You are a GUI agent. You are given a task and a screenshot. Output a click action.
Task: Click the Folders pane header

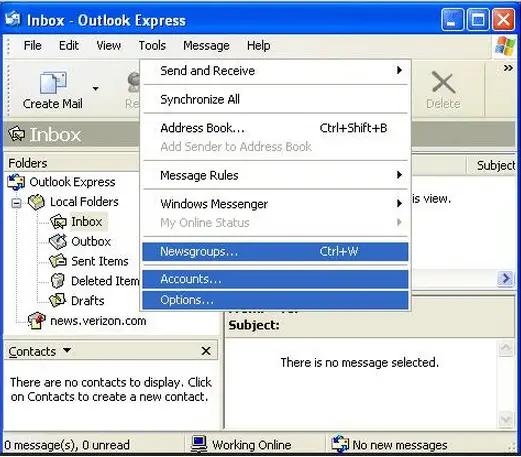(x=72, y=163)
